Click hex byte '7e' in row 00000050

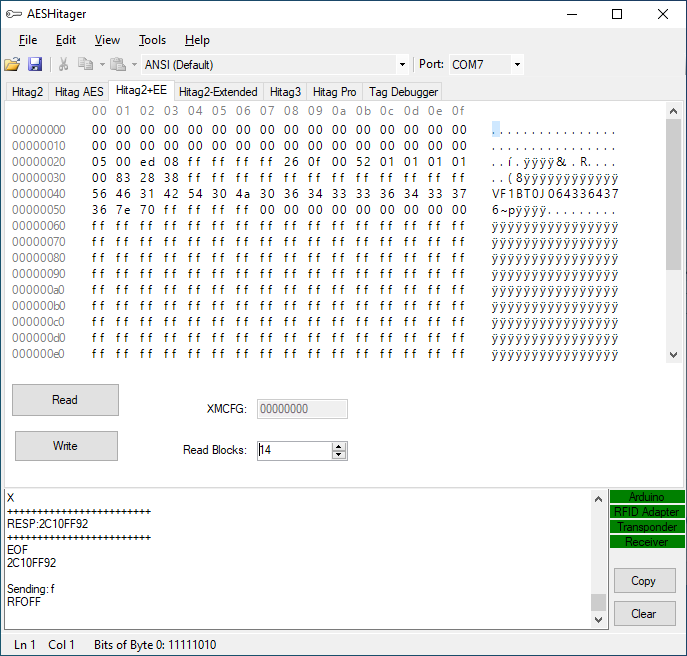pyautogui.click(x=123, y=210)
